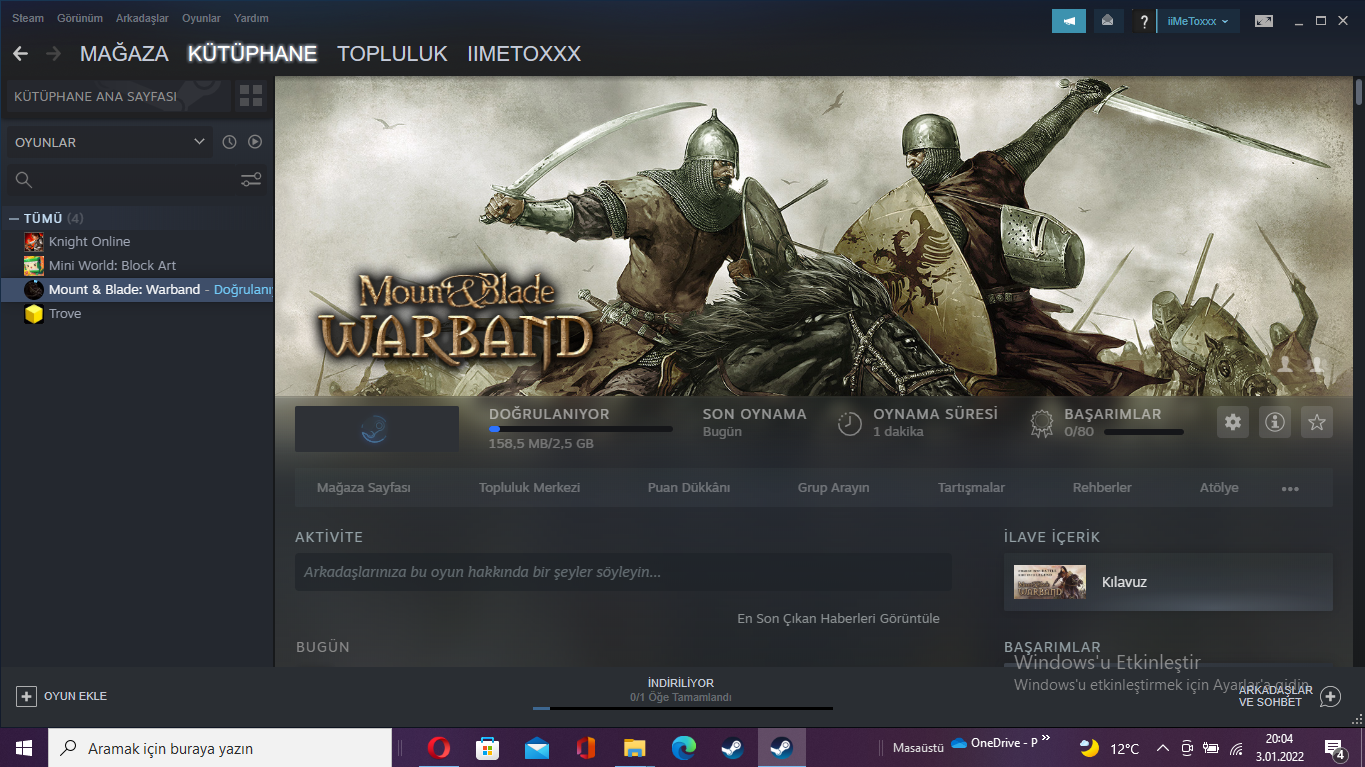Select Trove in the games list

point(137,313)
